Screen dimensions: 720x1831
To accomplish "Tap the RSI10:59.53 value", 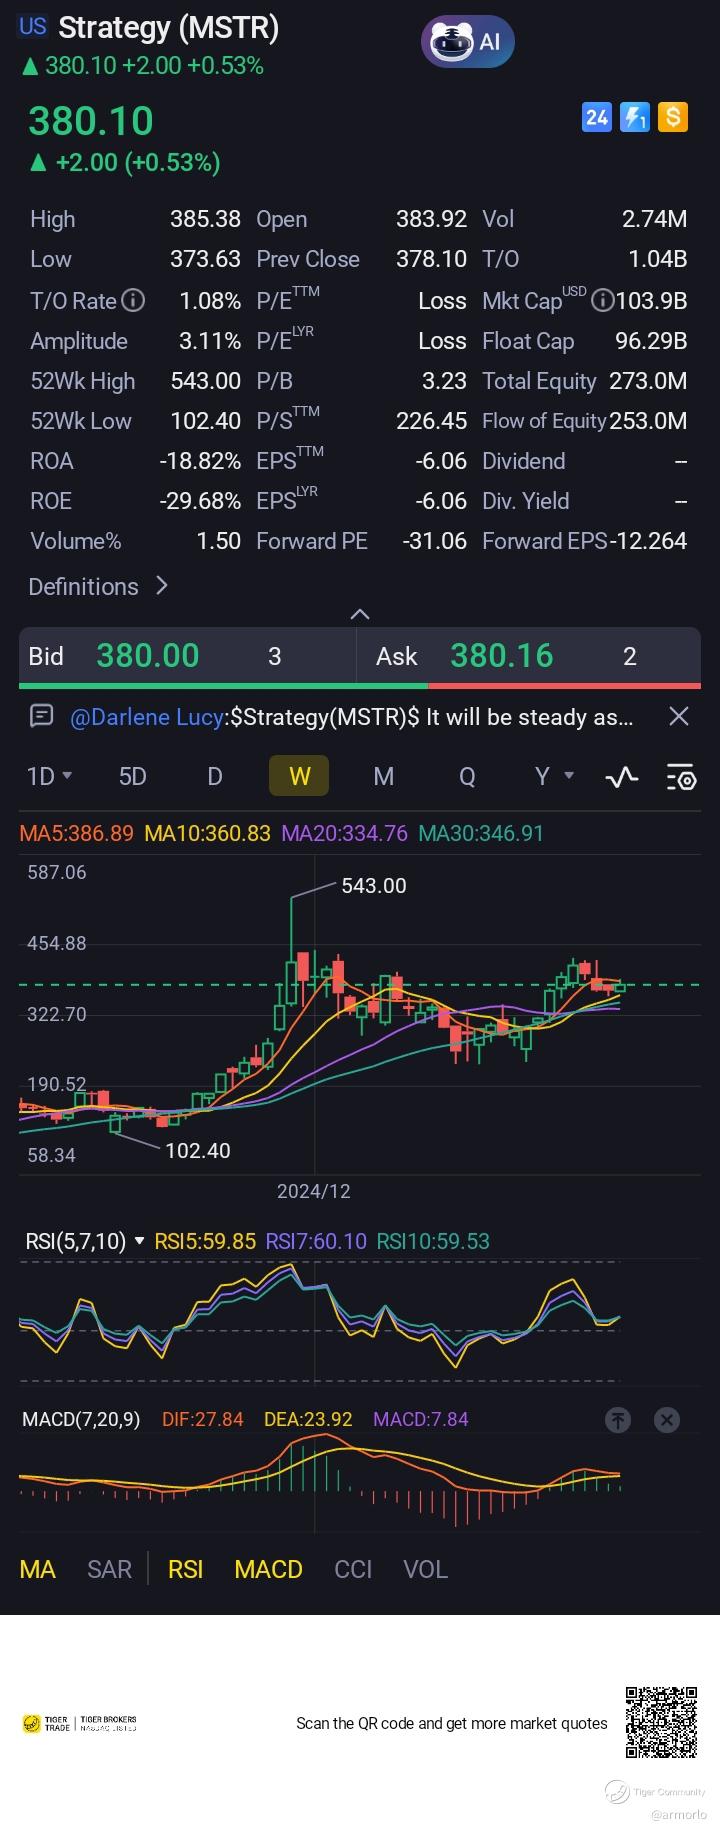I will tap(433, 1241).
